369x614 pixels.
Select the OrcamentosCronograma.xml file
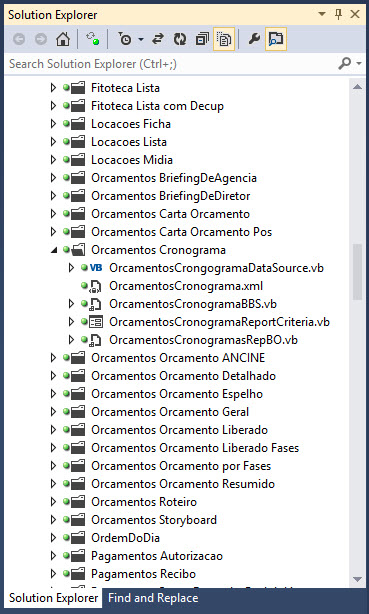186,286
